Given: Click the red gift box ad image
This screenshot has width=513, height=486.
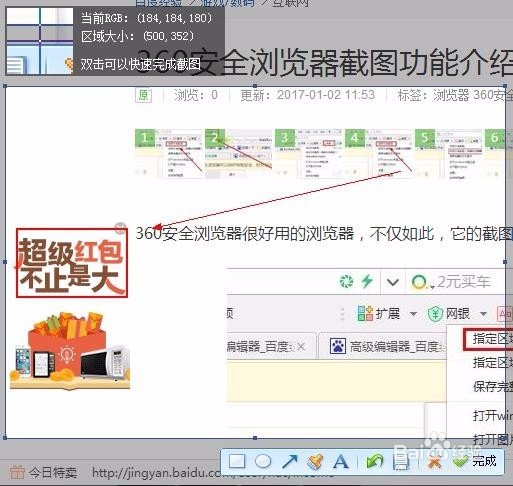Looking at the screenshot, I should [70, 350].
